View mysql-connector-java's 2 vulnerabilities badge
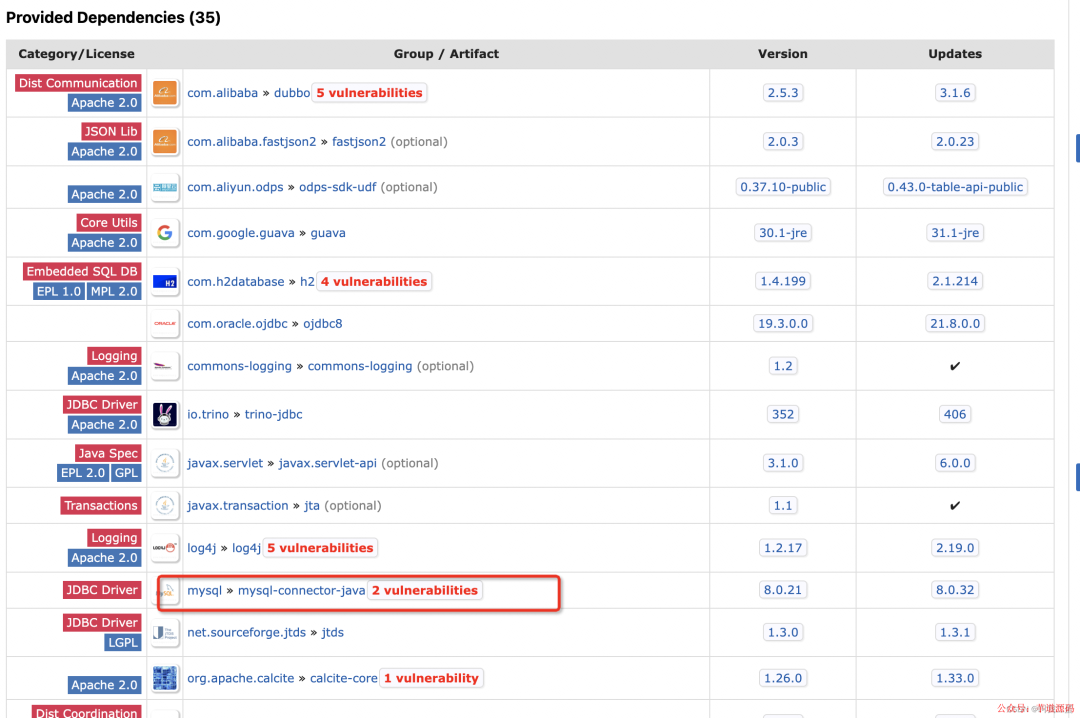1080x718 pixels. click(425, 591)
